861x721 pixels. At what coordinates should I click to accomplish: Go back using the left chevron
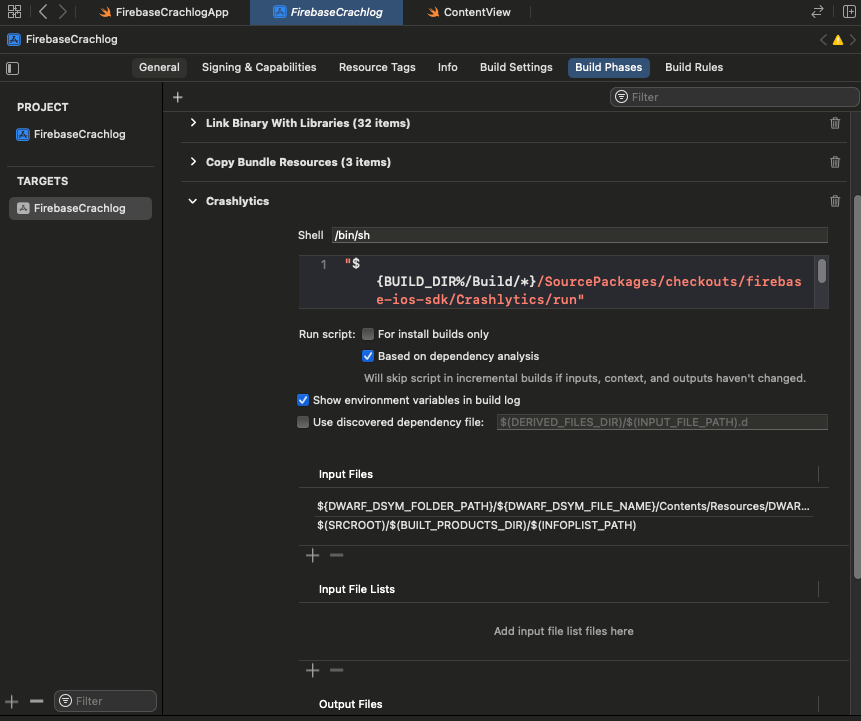(x=43, y=12)
